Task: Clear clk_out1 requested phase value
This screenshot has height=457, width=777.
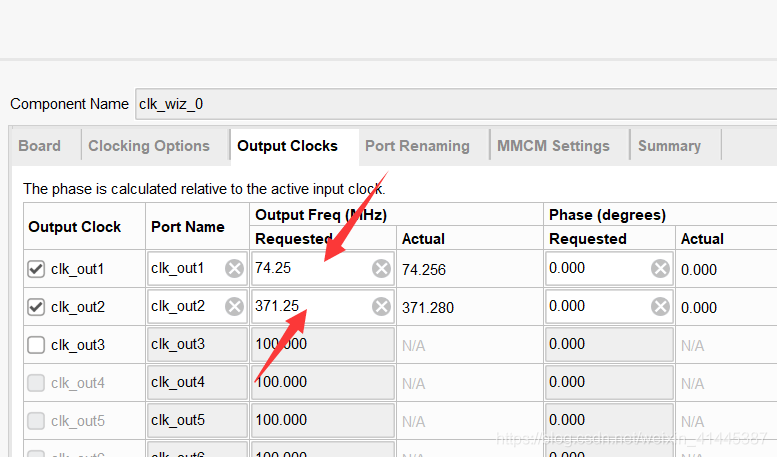Action: pos(660,269)
